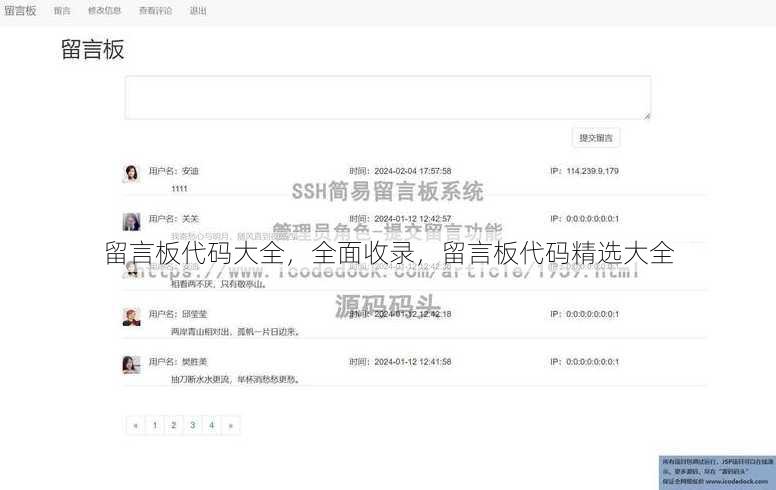Go to pagination page 3
The width and height of the screenshot is (776, 490).
tap(193, 425)
